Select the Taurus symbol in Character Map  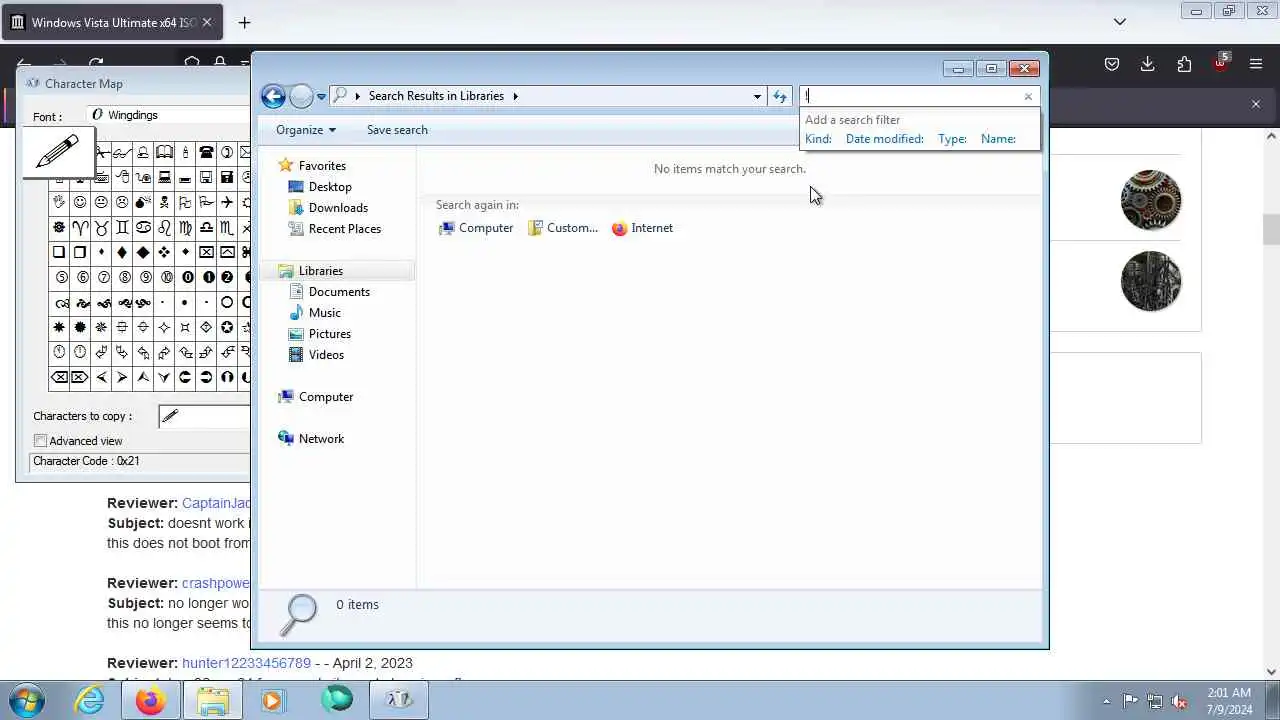(101, 228)
